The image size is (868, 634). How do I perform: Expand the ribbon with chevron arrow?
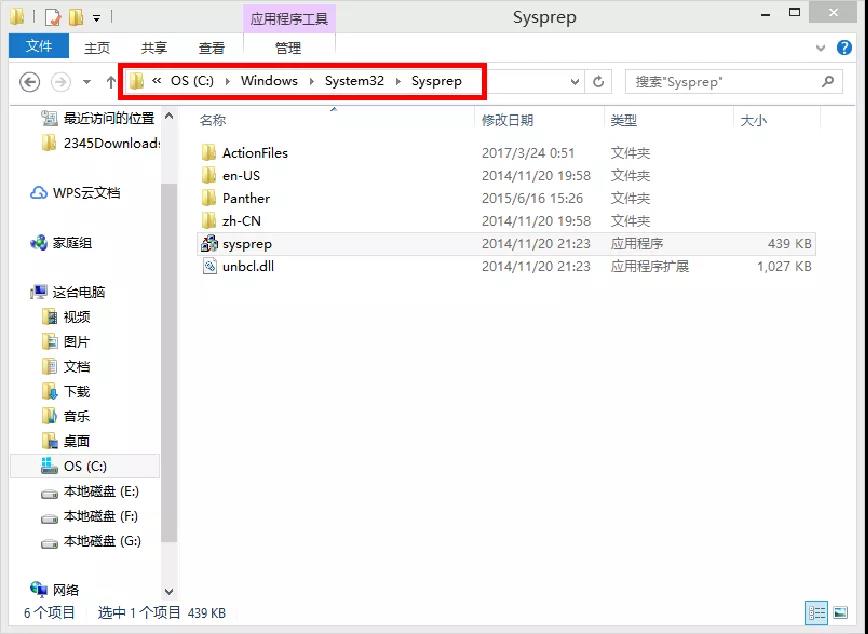[823, 47]
